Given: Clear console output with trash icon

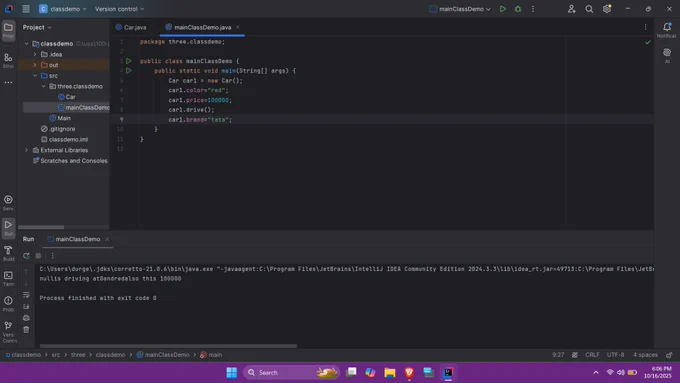Looking at the screenshot, I should pos(26,330).
